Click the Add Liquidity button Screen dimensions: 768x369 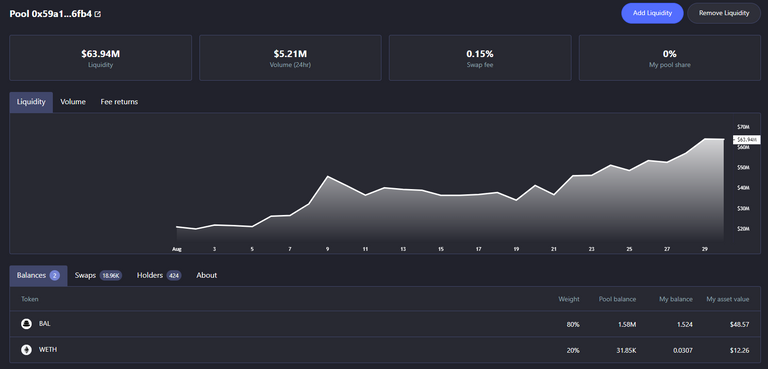pyautogui.click(x=652, y=13)
